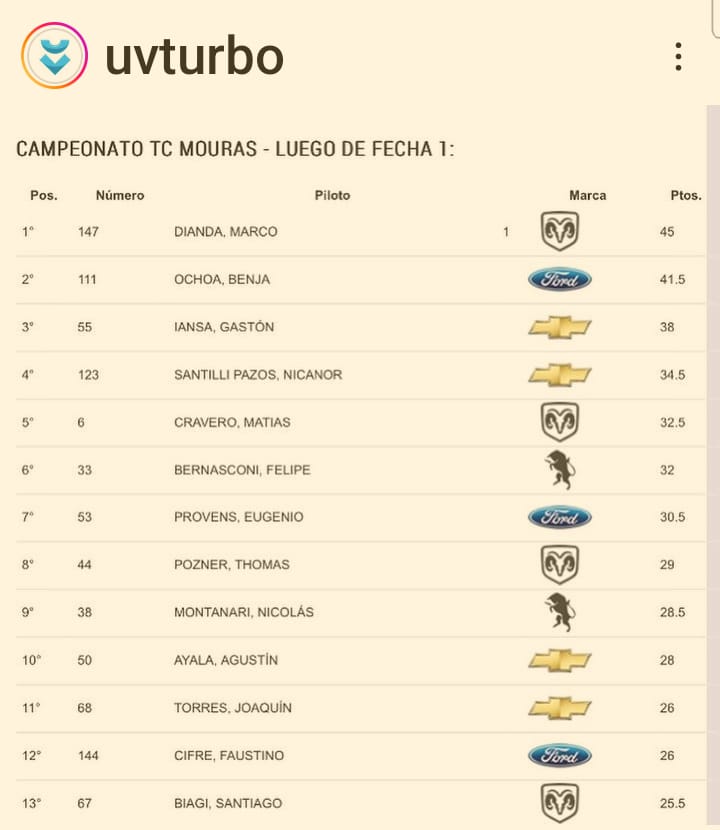The height and width of the screenshot is (830, 720).
Task: Click Ford logo next to Ochoa, Benja
Action: tap(560, 279)
